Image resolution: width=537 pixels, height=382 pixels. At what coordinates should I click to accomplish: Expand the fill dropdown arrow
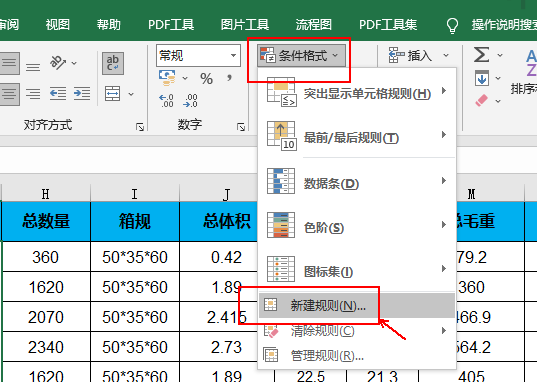[x=498, y=78]
